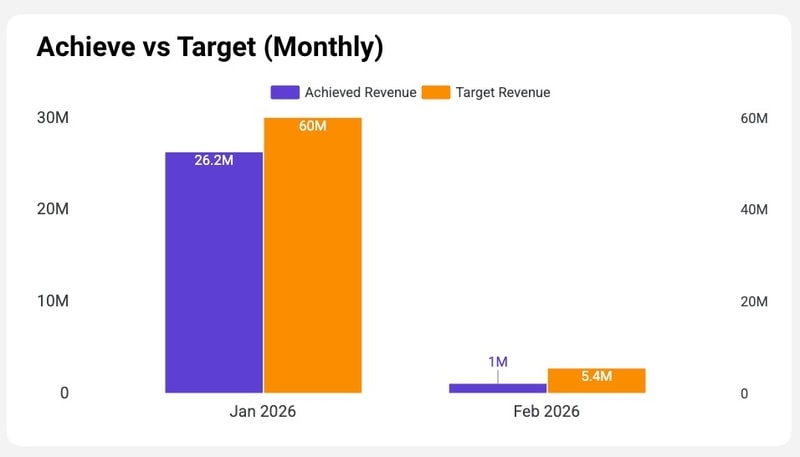Click the orange Target Revenue legend swatch

coord(435,92)
